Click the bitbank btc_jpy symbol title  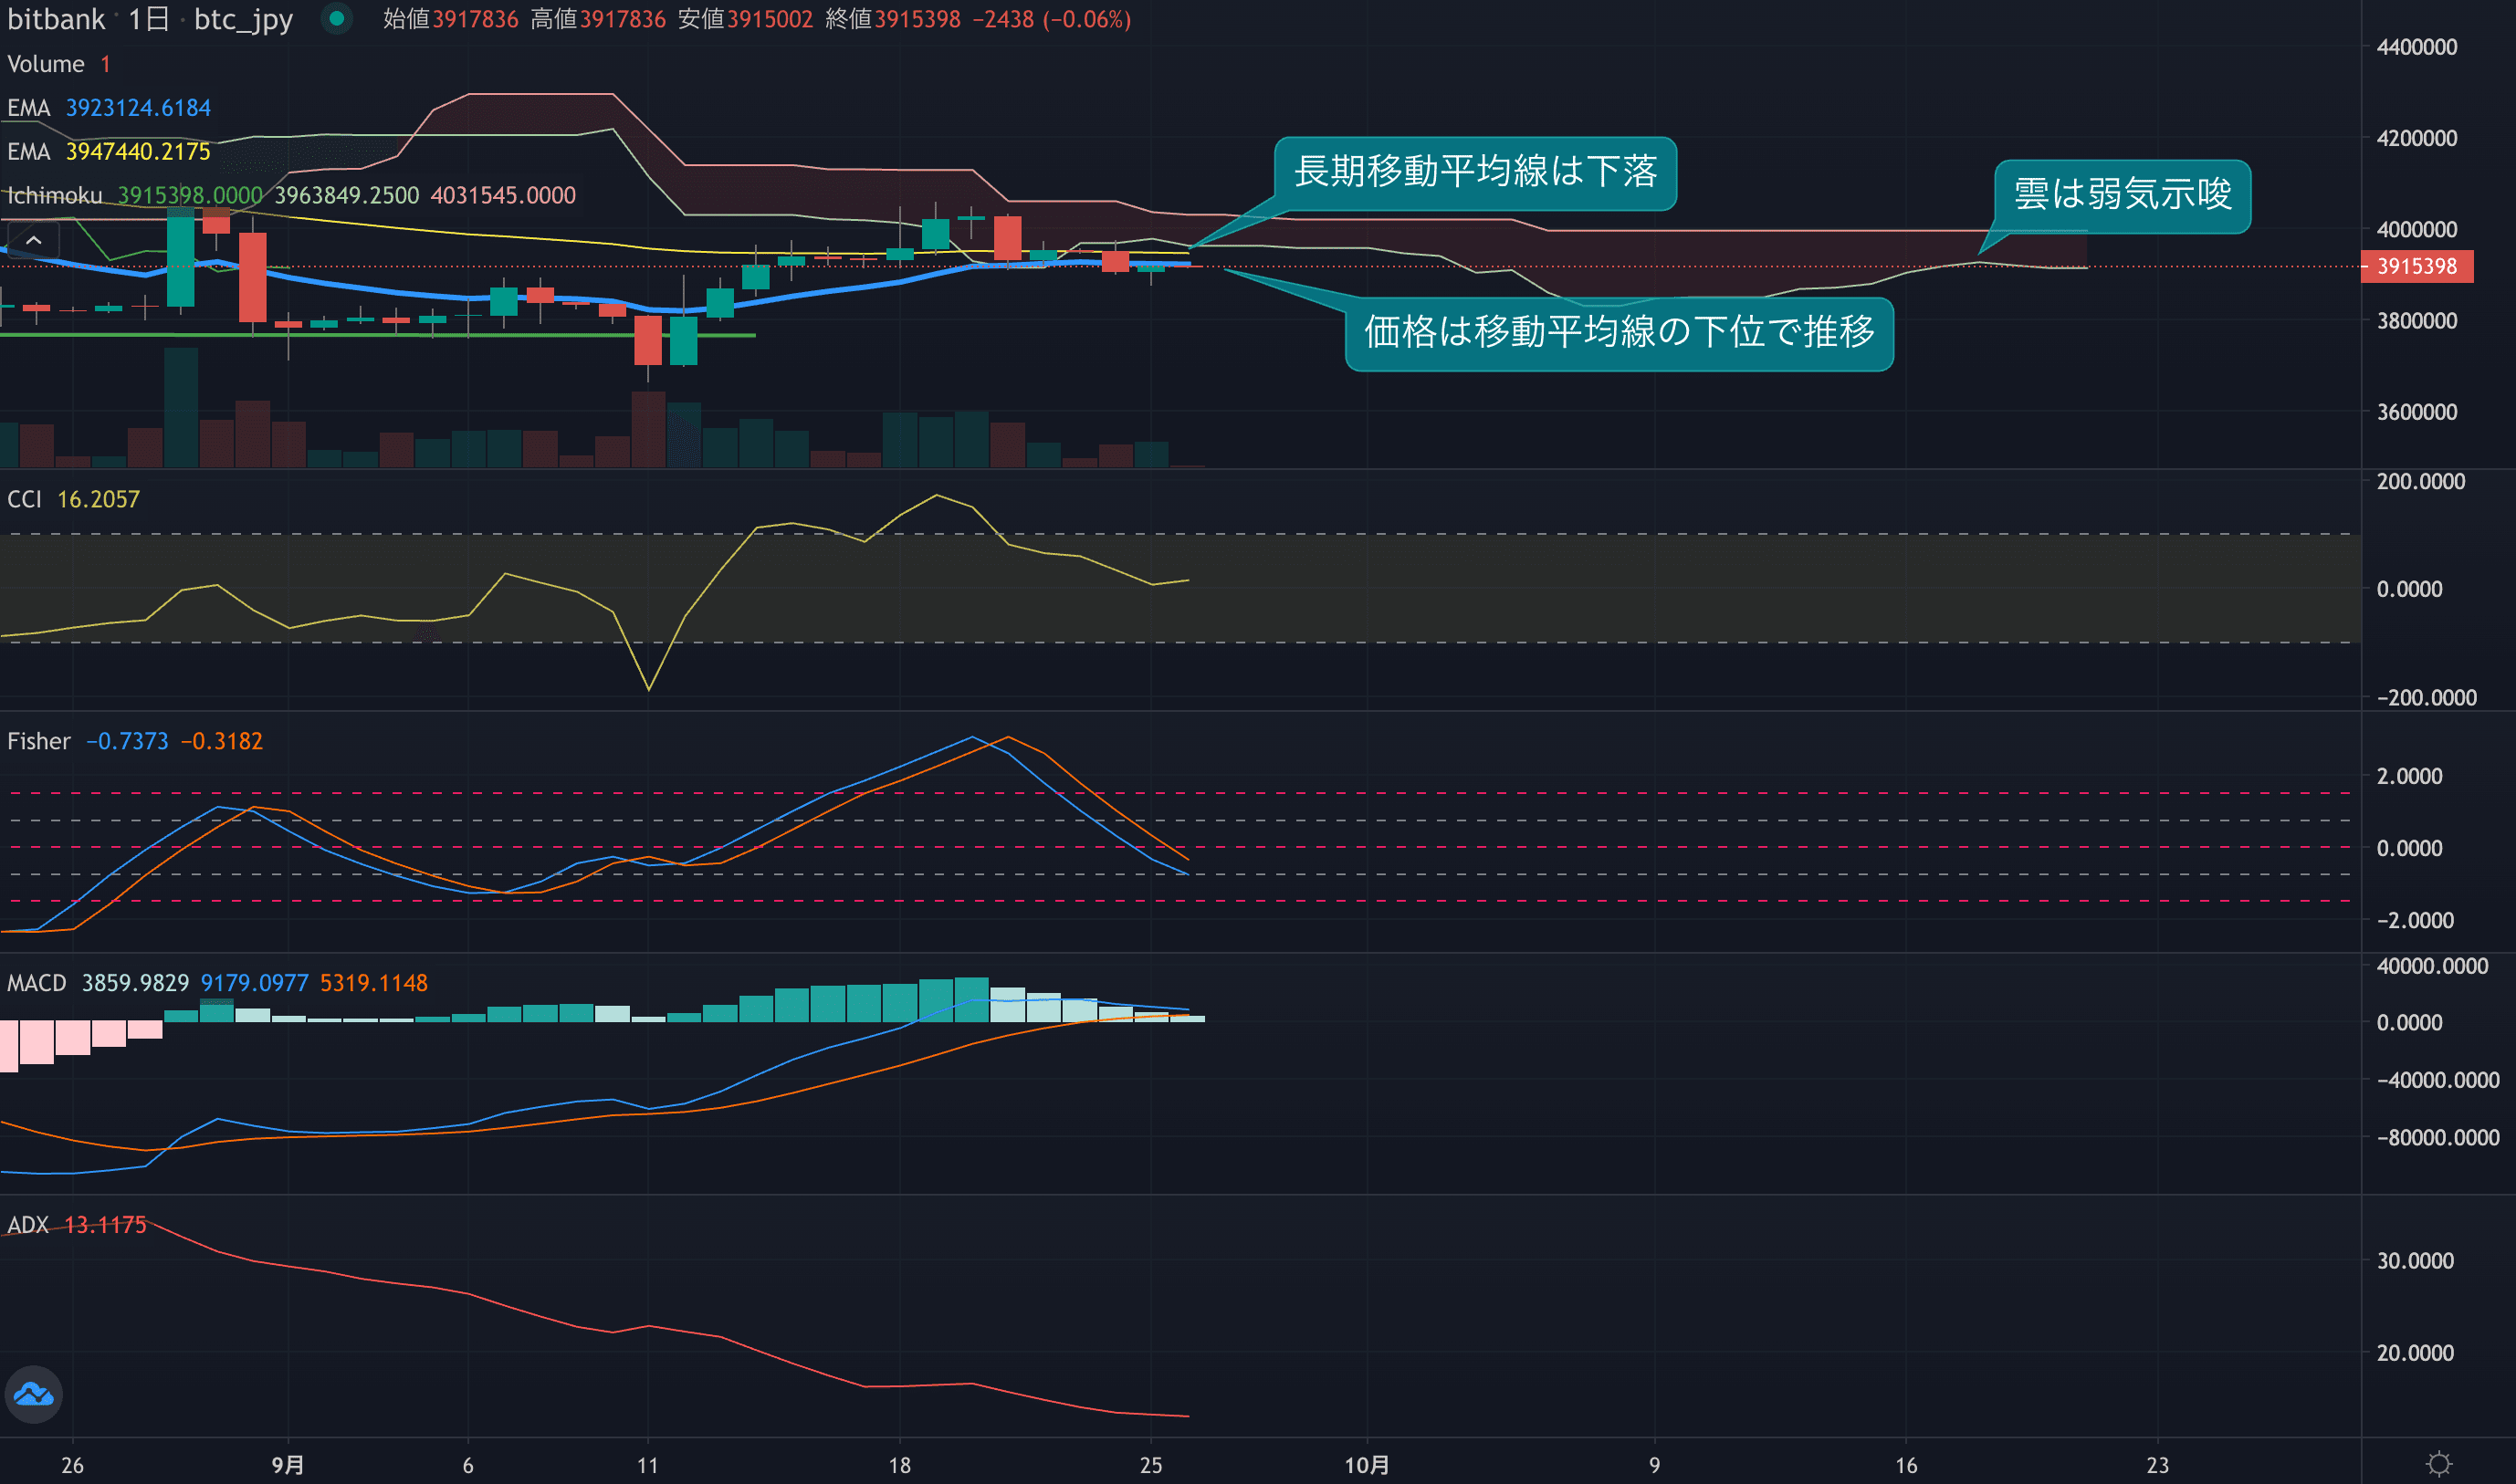pos(150,19)
